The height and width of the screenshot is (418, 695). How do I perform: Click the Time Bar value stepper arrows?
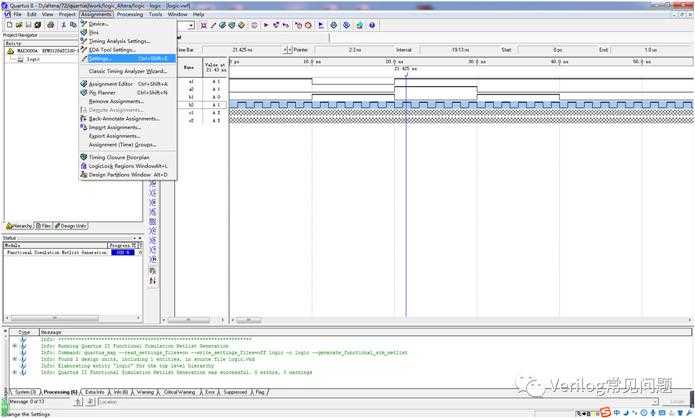[288, 50]
